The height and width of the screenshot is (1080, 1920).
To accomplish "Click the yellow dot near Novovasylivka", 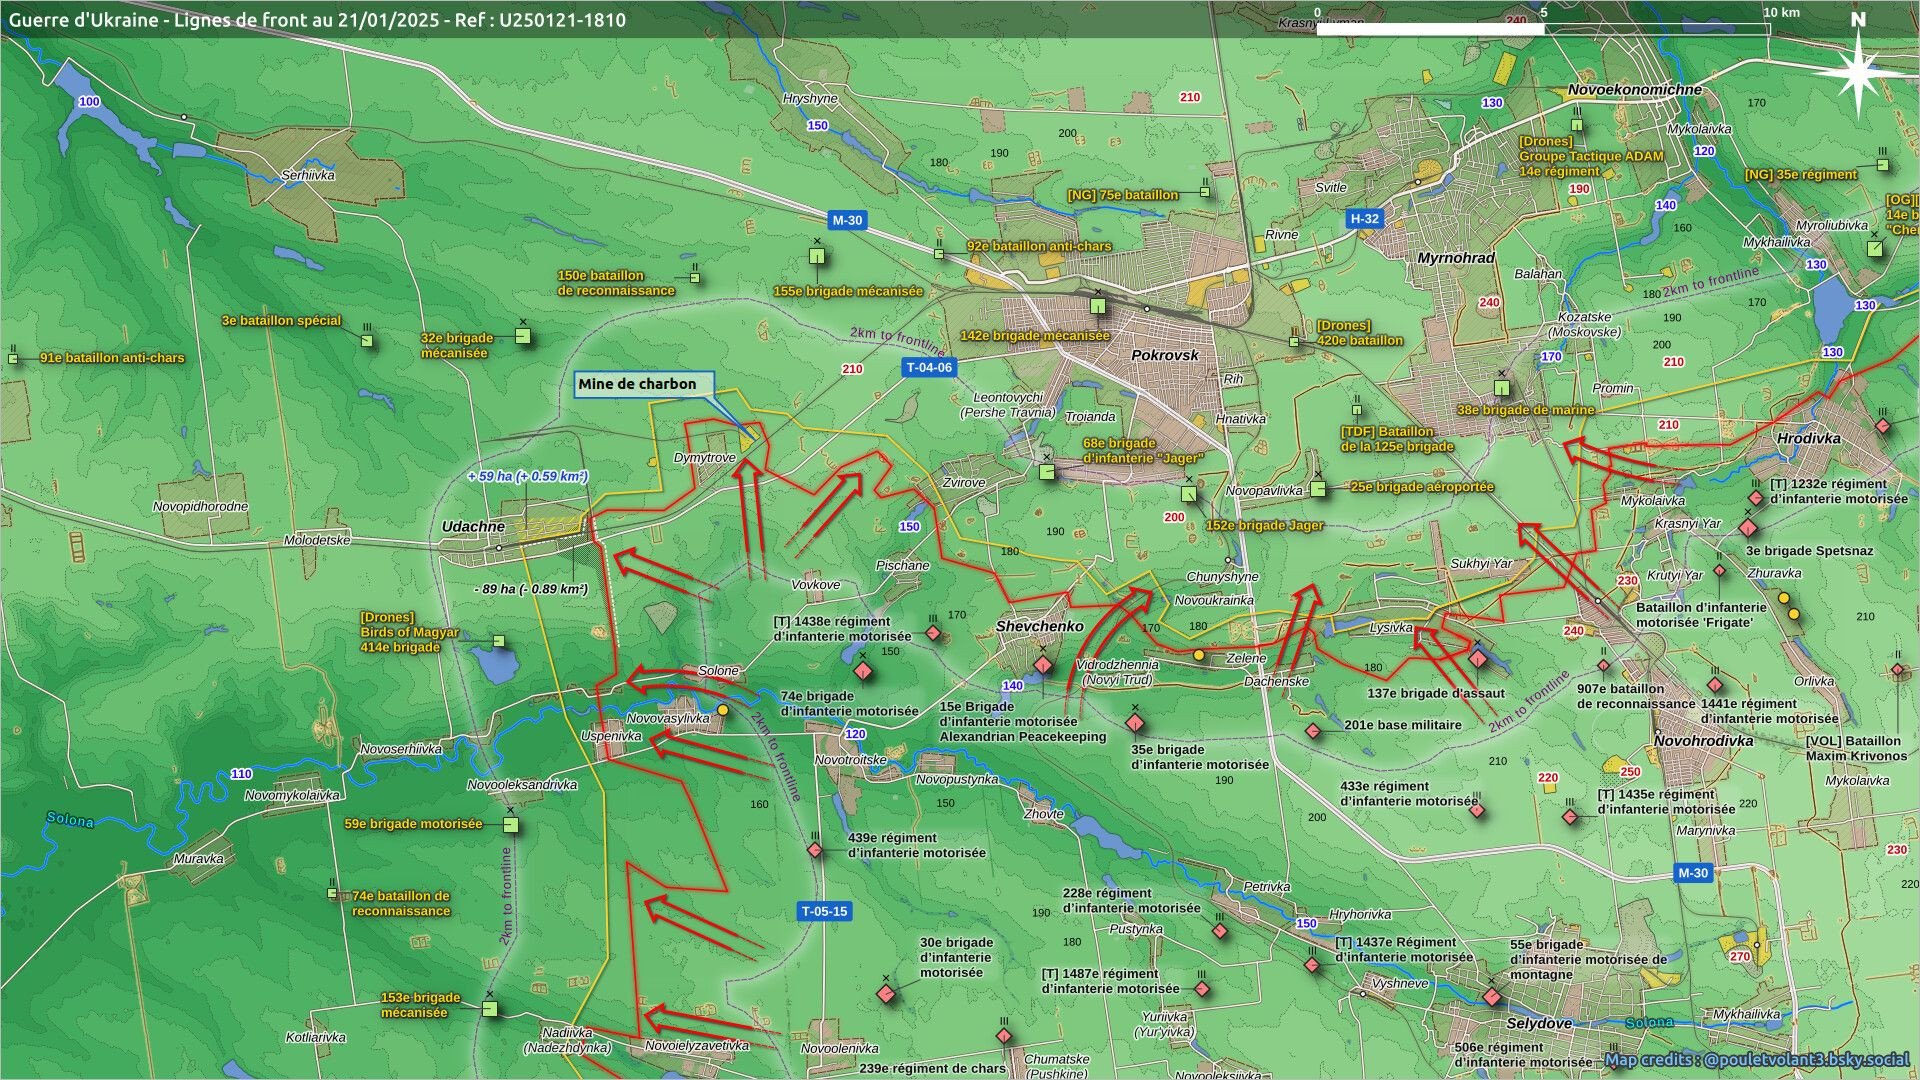I will tap(722, 709).
